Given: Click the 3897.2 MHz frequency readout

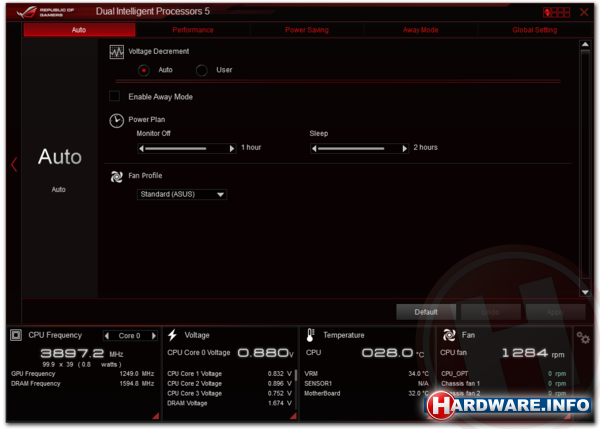Looking at the screenshot, I should coord(82,353).
